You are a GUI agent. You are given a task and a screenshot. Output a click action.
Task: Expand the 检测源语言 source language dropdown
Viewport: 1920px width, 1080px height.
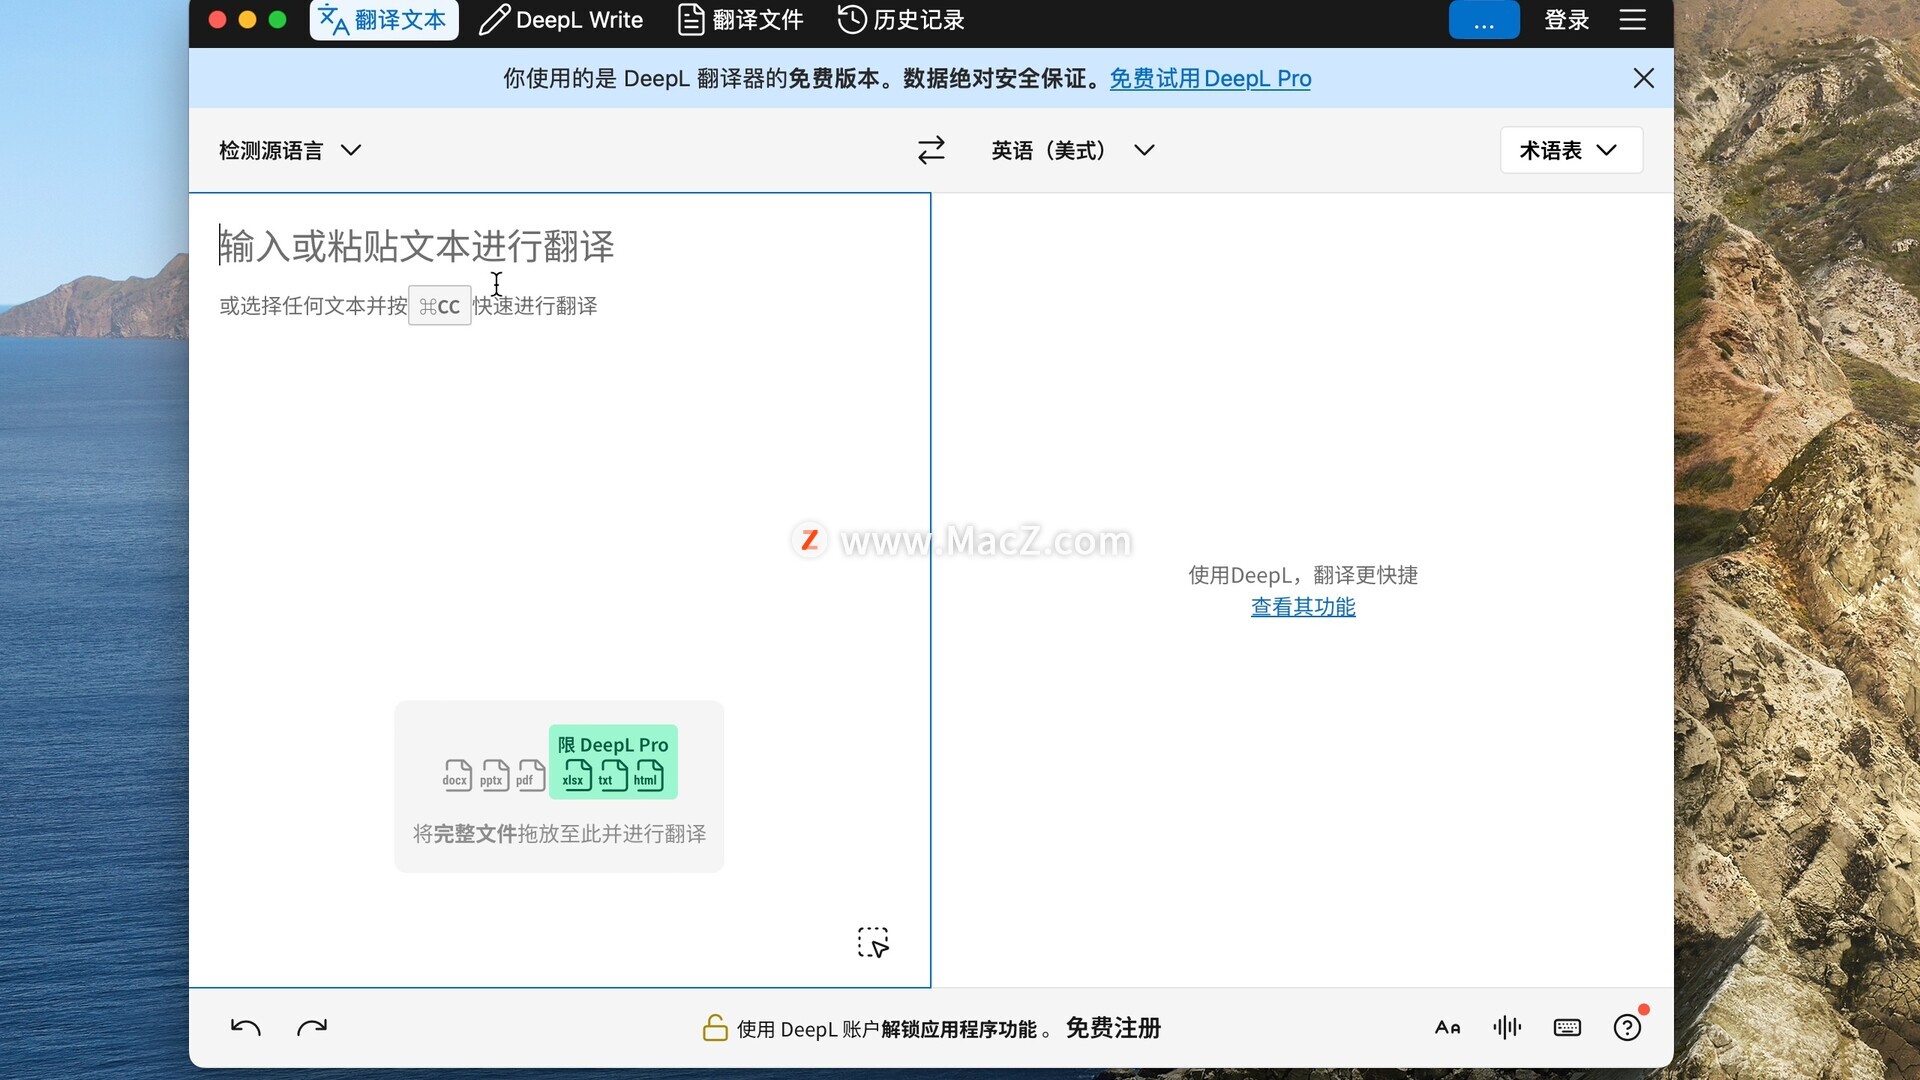[290, 150]
